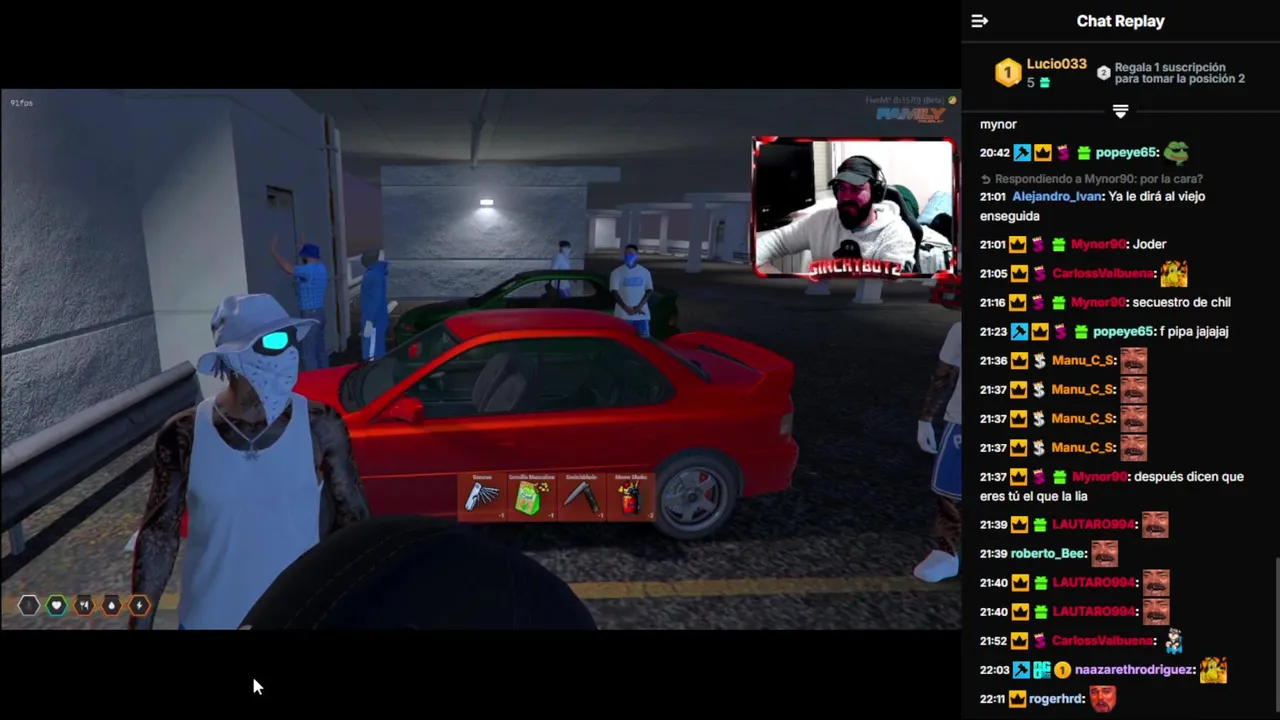Open LAUTARO994 profile at 21:39

[1094, 524]
